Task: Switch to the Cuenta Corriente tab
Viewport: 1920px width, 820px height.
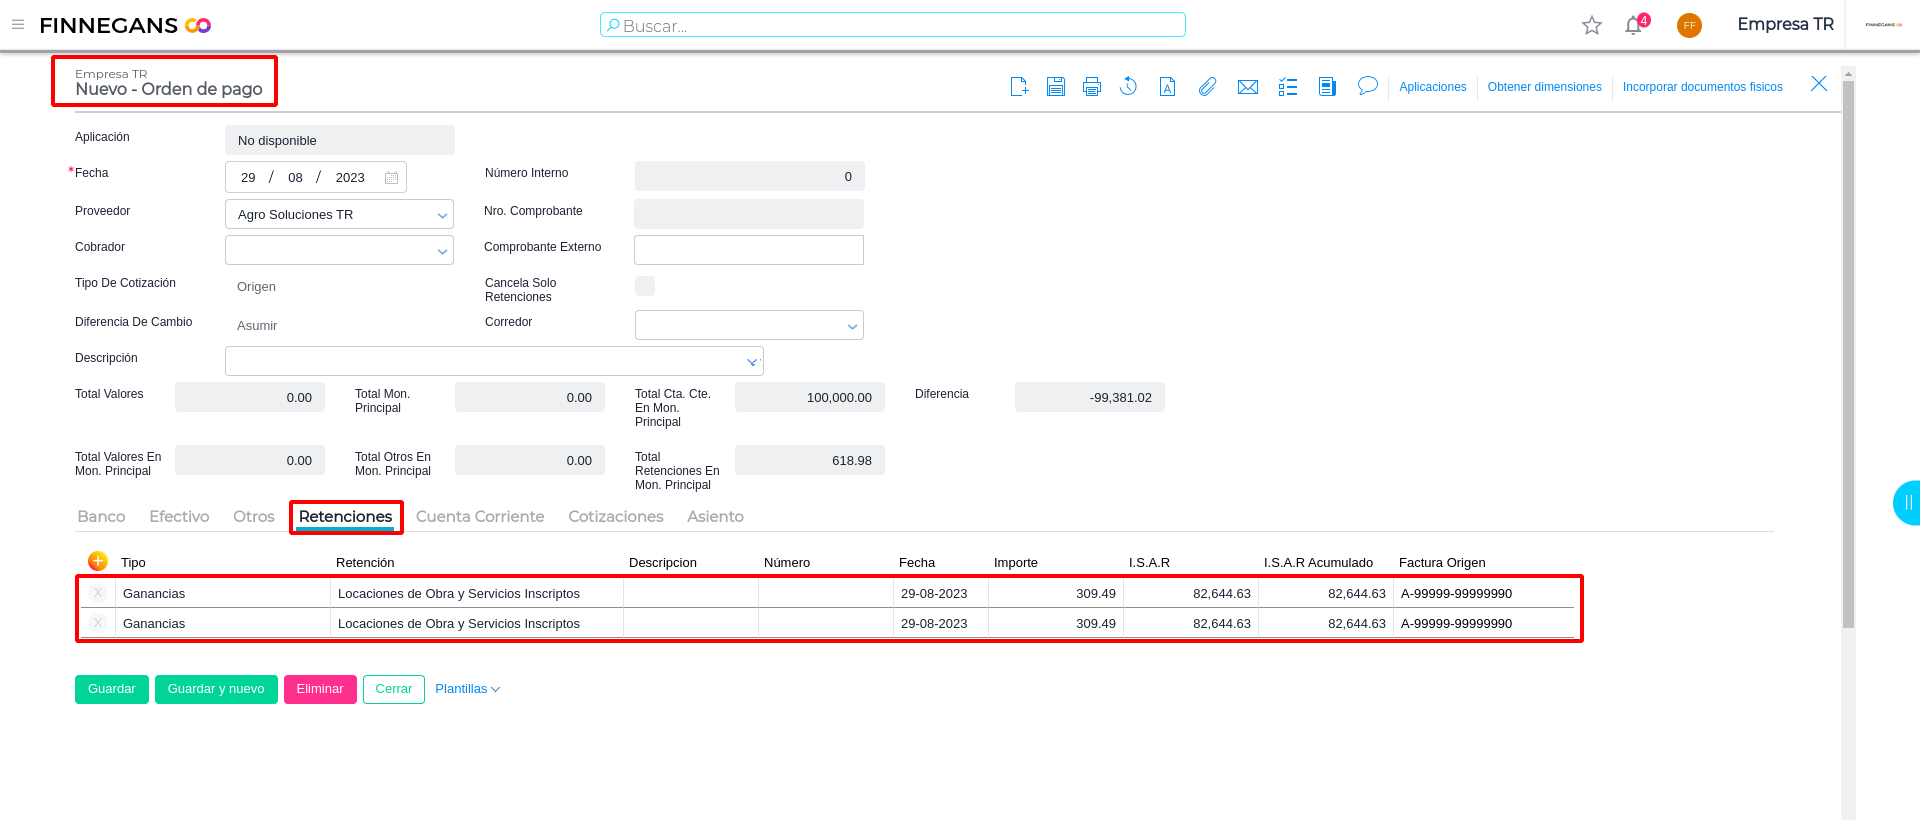Action: (480, 517)
